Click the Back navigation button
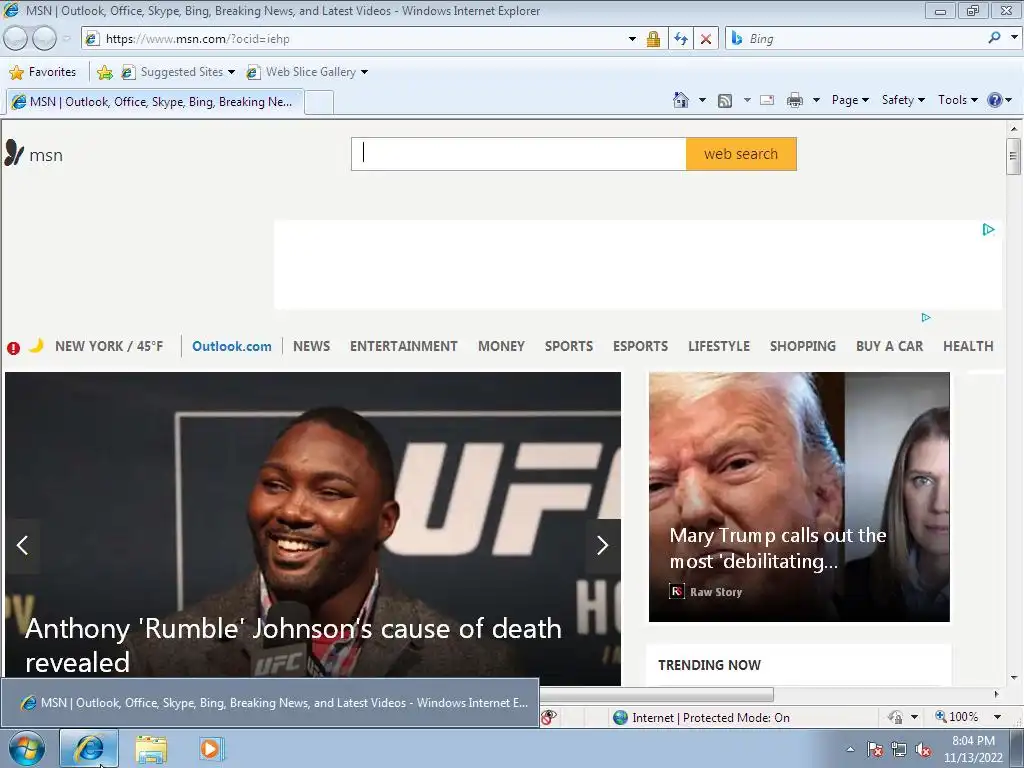The image size is (1024, 768). tap(16, 39)
